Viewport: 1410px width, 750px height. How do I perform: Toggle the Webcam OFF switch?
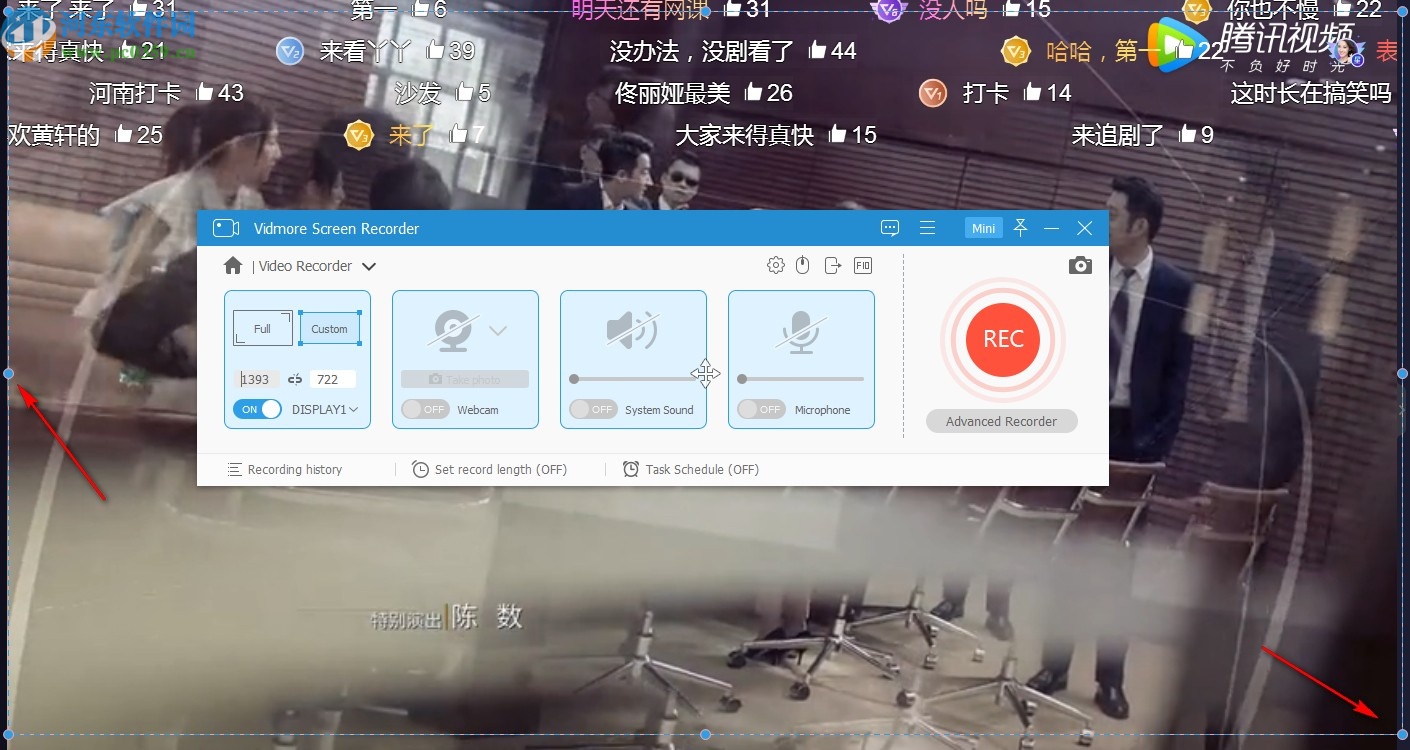[424, 409]
